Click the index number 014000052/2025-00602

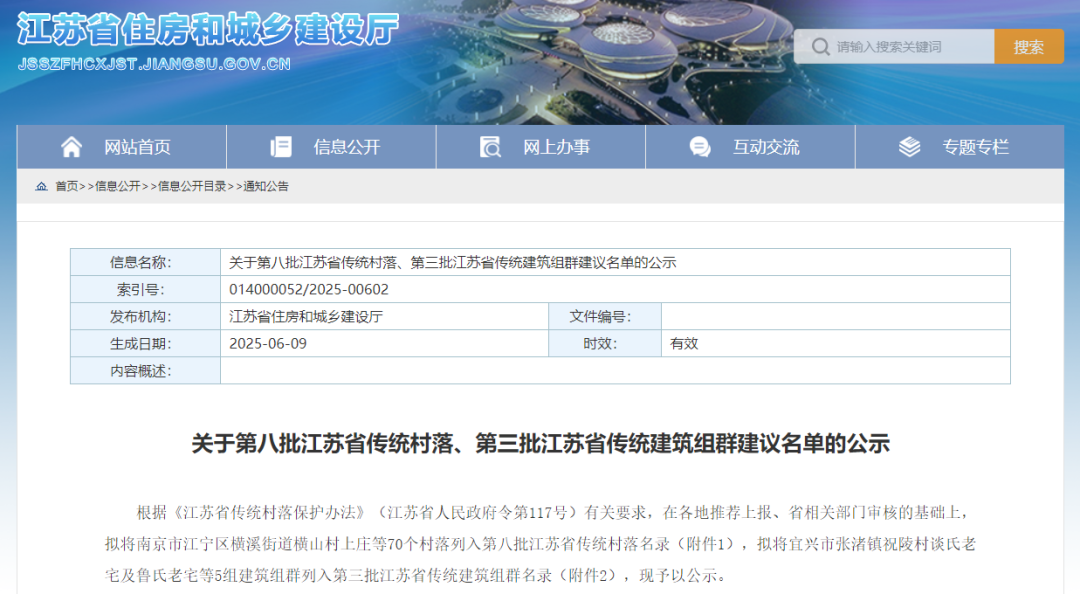coord(309,289)
